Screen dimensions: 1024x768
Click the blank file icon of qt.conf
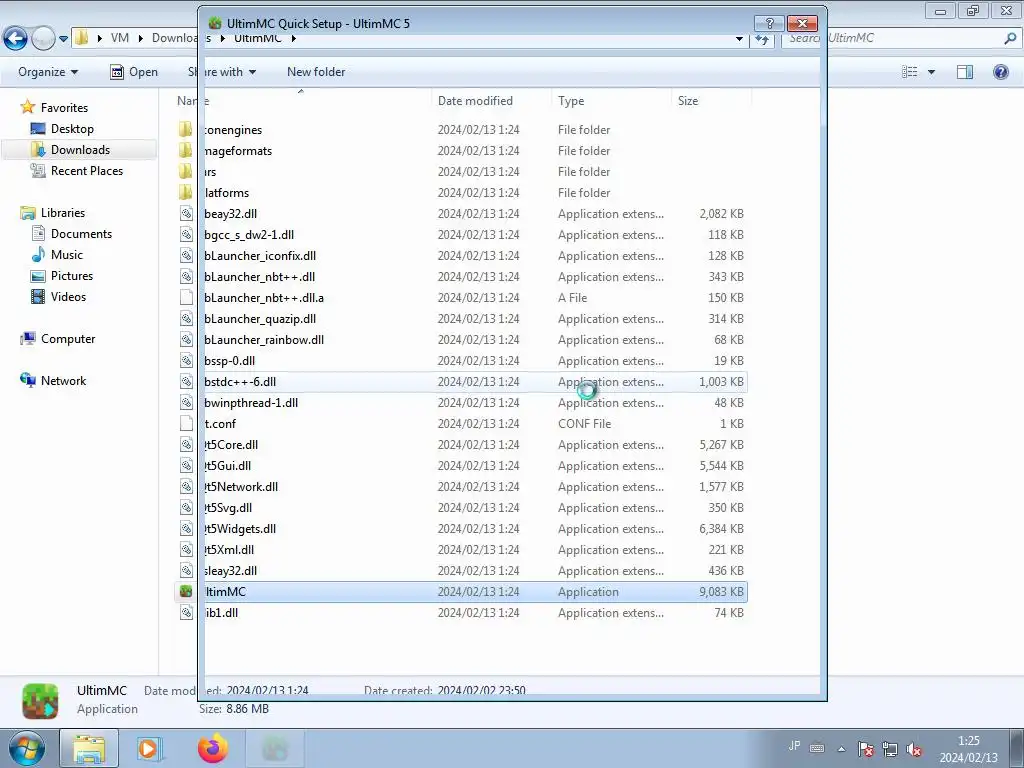[x=186, y=423]
